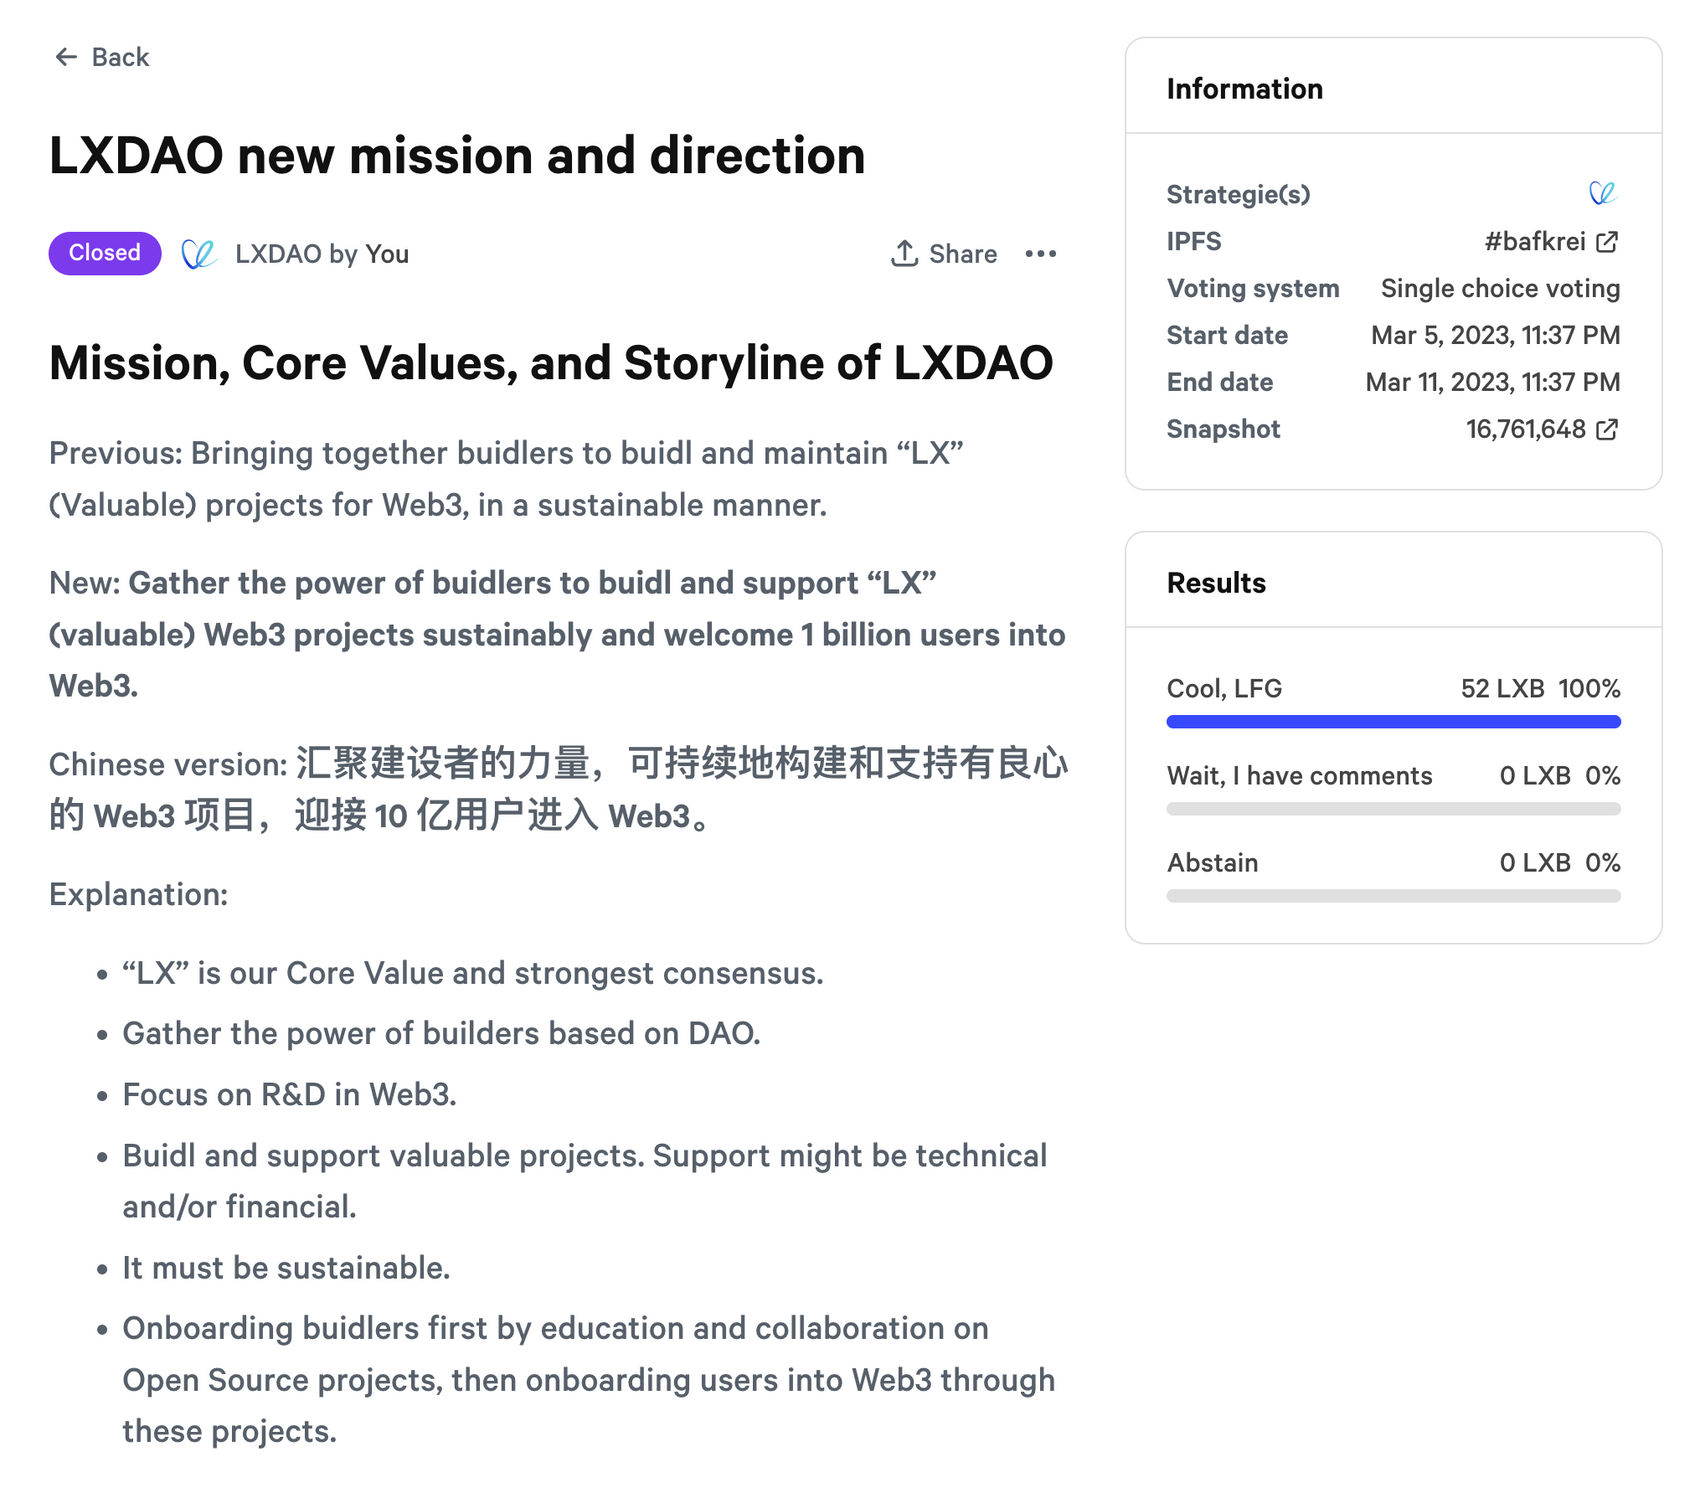The width and height of the screenshot is (1700, 1492).
Task: Click the 'Results' panel heading
Action: (1216, 582)
